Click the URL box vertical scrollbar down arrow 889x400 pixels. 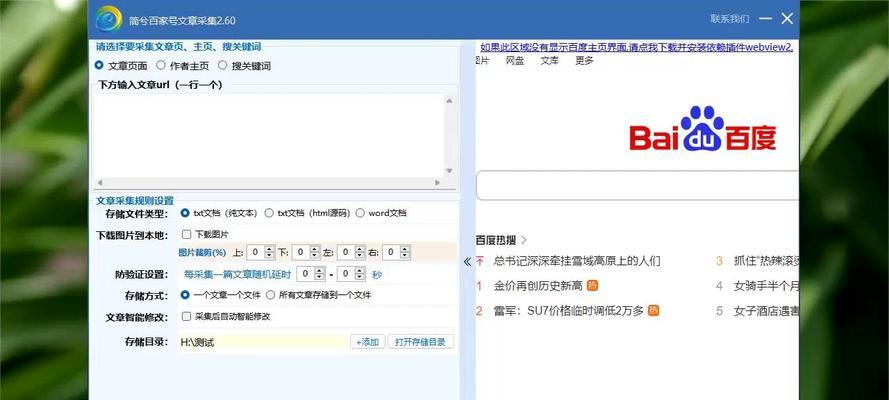[449, 171]
